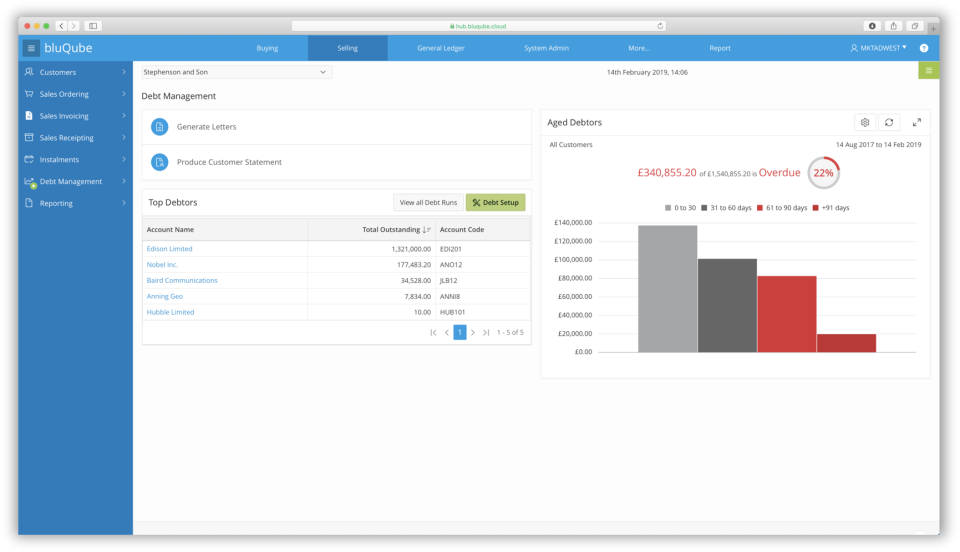
Task: Click View all Debt Runs button
Action: [x=428, y=203]
